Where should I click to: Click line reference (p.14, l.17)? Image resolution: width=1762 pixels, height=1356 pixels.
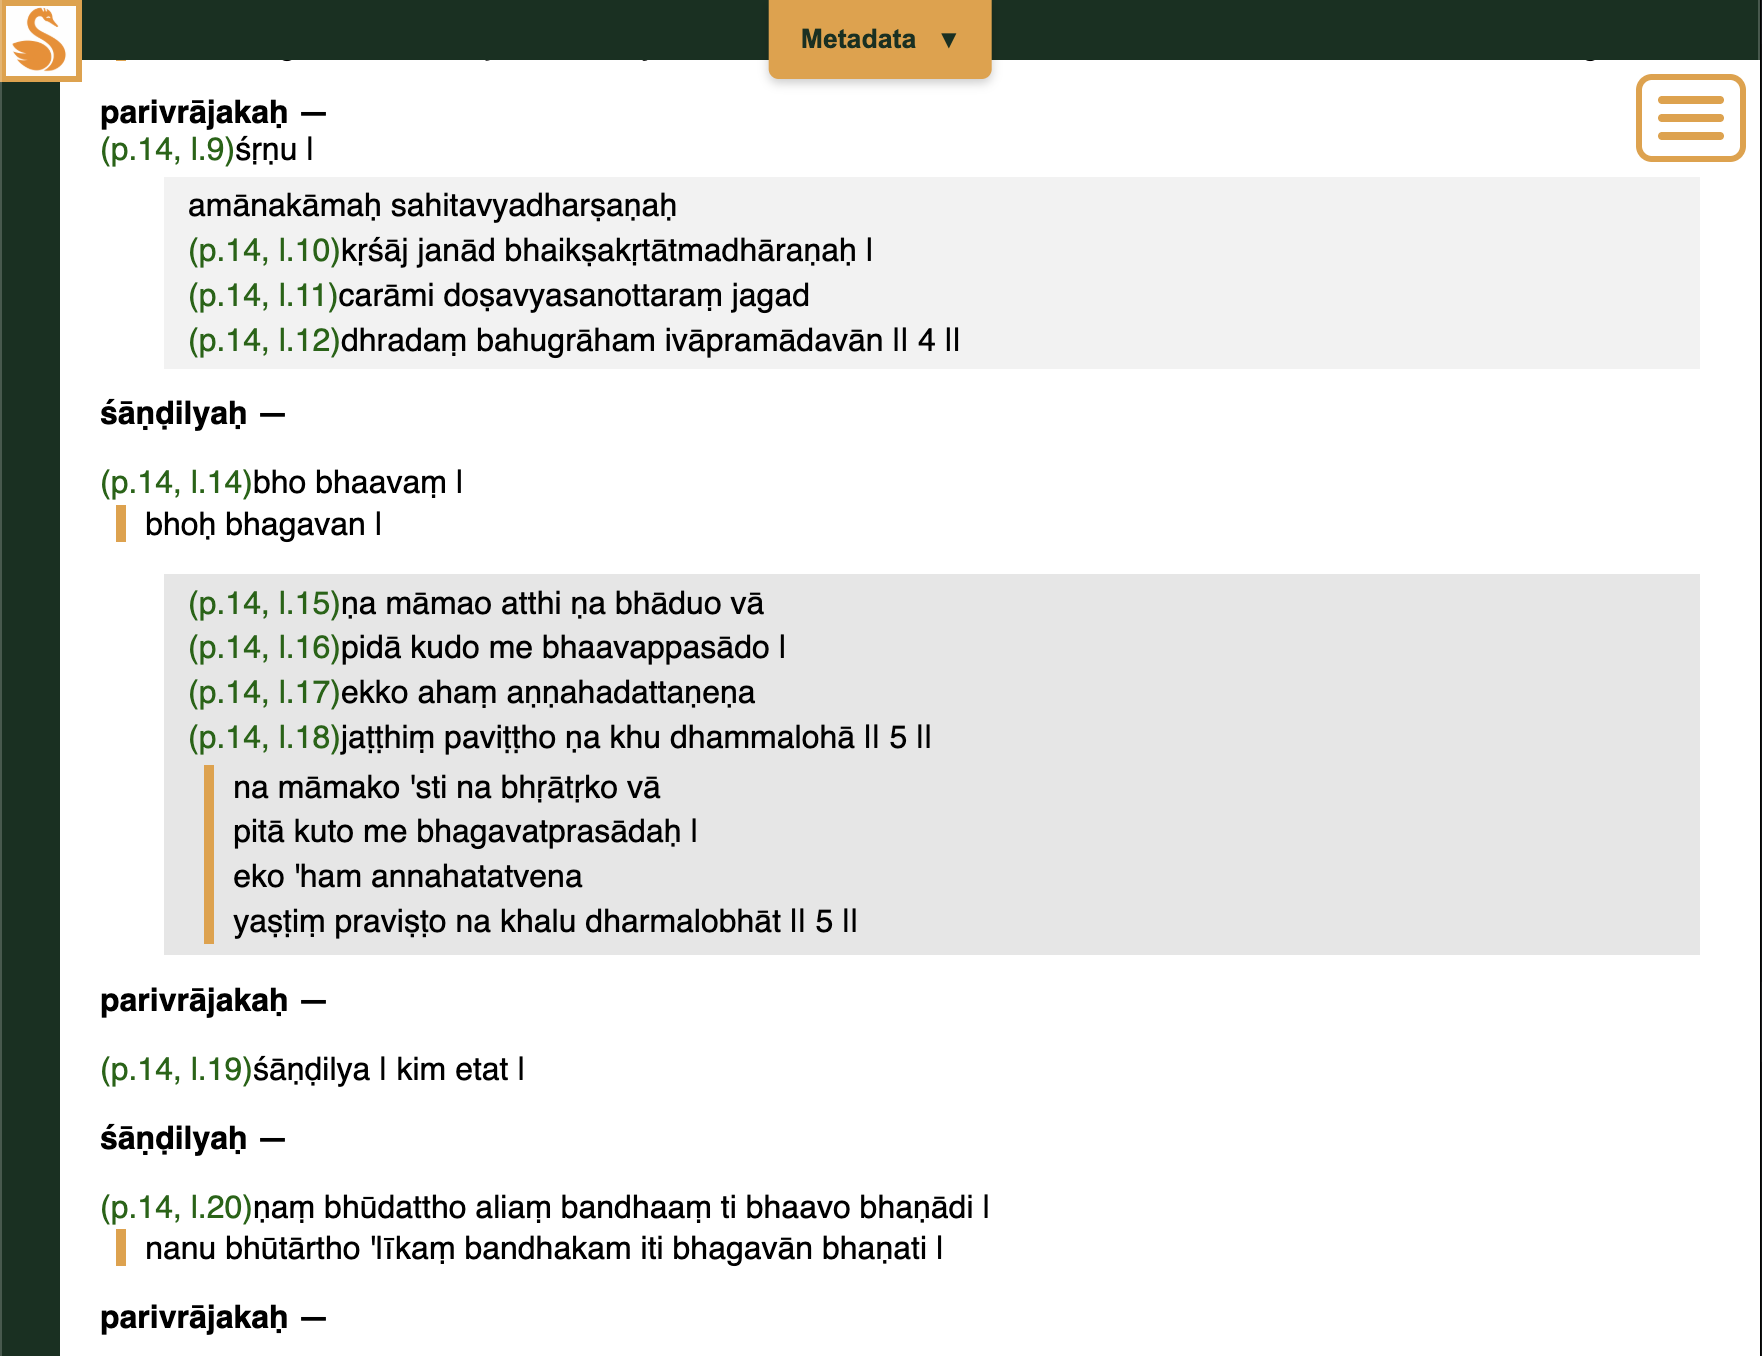[x=264, y=692]
